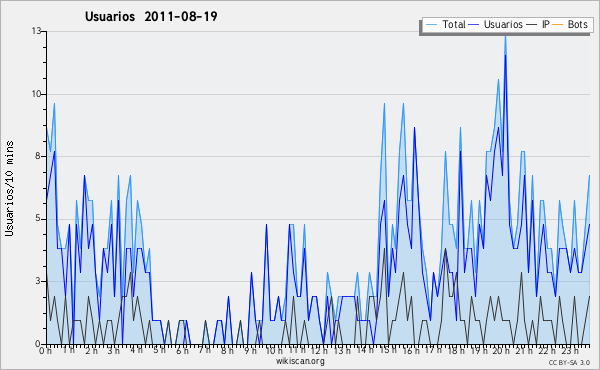The width and height of the screenshot is (600, 370).
Task: Click the y-axis value 5
Action: point(38,218)
